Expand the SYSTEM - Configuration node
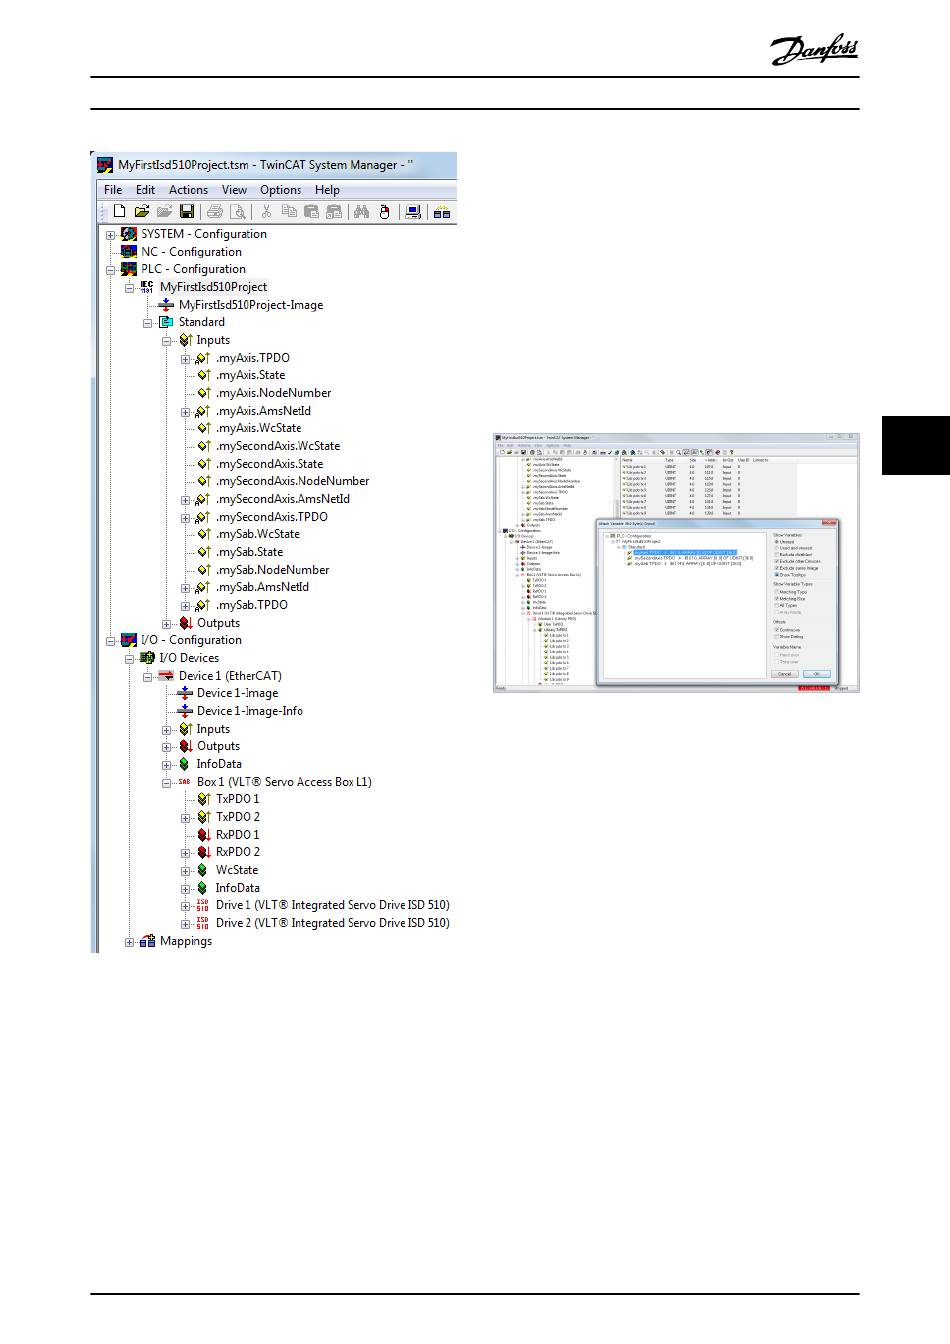The image size is (950, 1344). pyautogui.click(x=110, y=235)
